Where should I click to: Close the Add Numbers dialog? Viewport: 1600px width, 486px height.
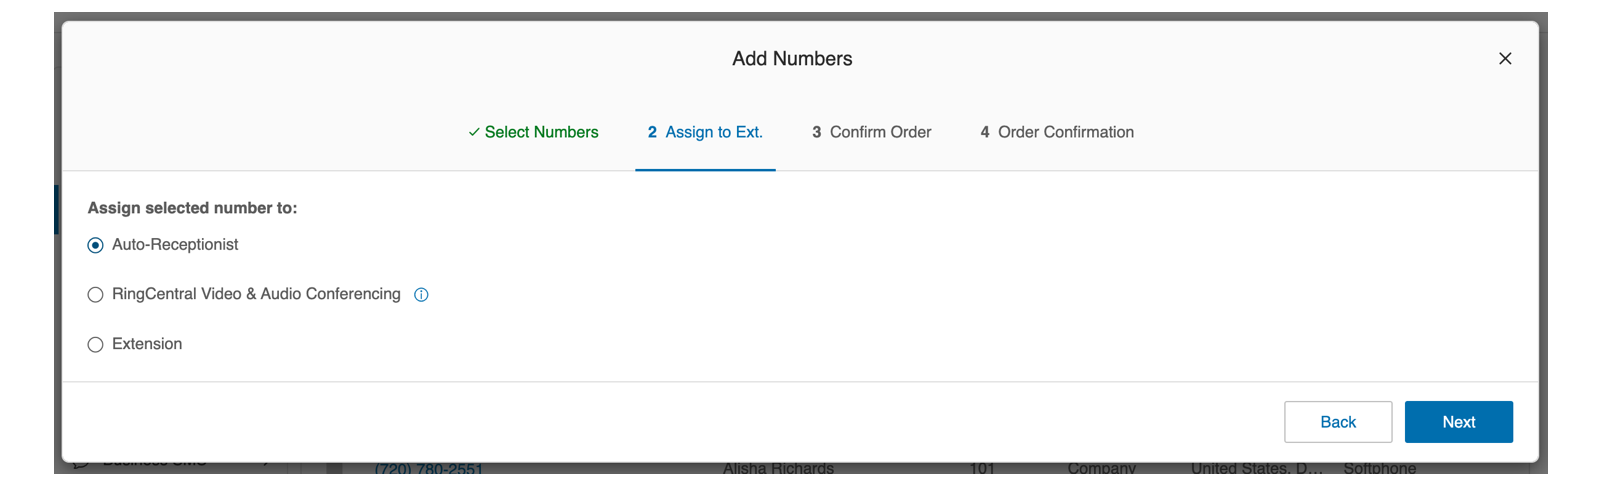click(x=1505, y=59)
